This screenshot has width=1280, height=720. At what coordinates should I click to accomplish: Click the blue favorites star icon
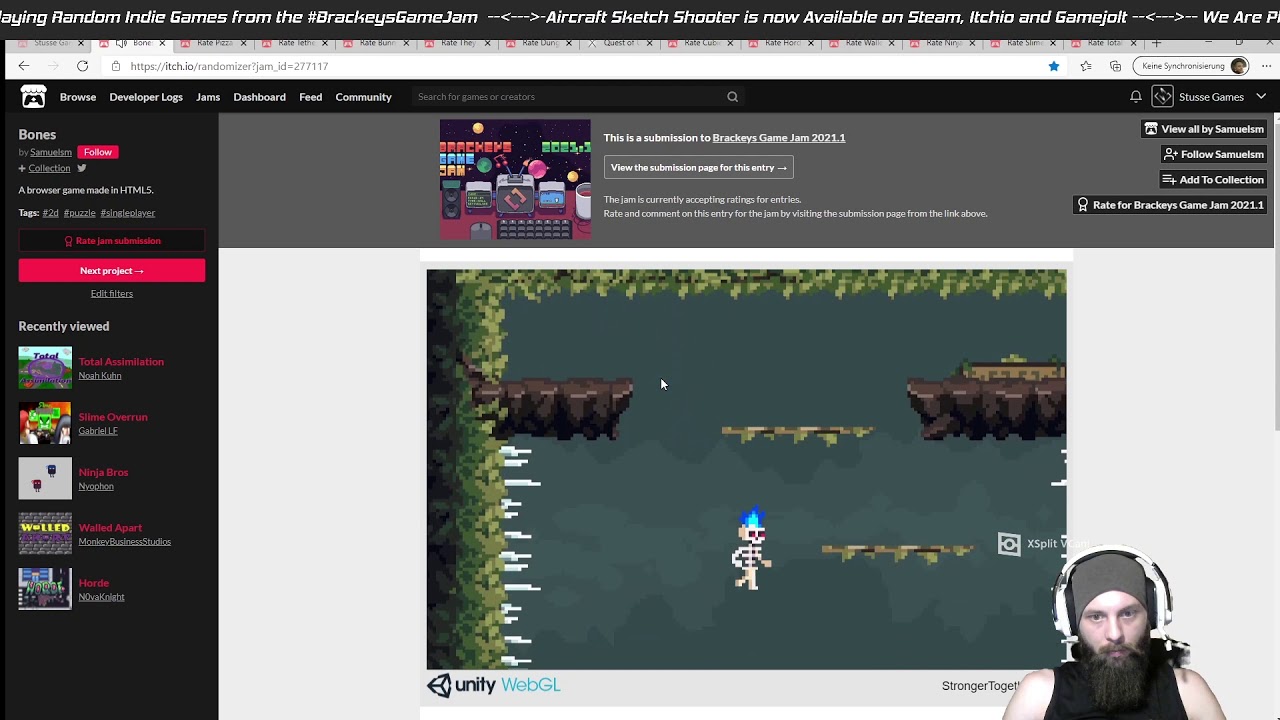pos(1053,66)
